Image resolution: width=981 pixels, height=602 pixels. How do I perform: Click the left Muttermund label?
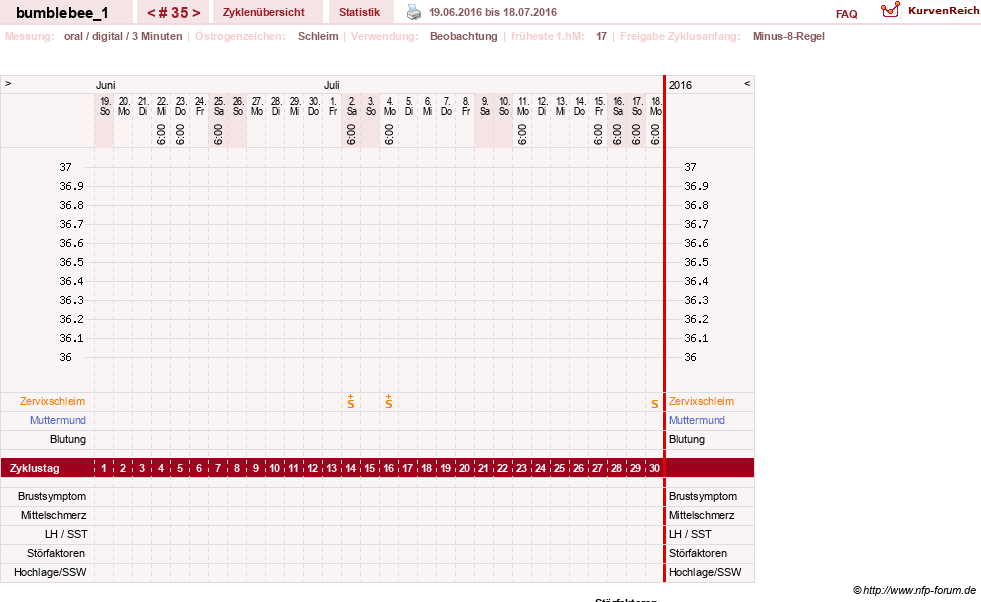pos(58,420)
